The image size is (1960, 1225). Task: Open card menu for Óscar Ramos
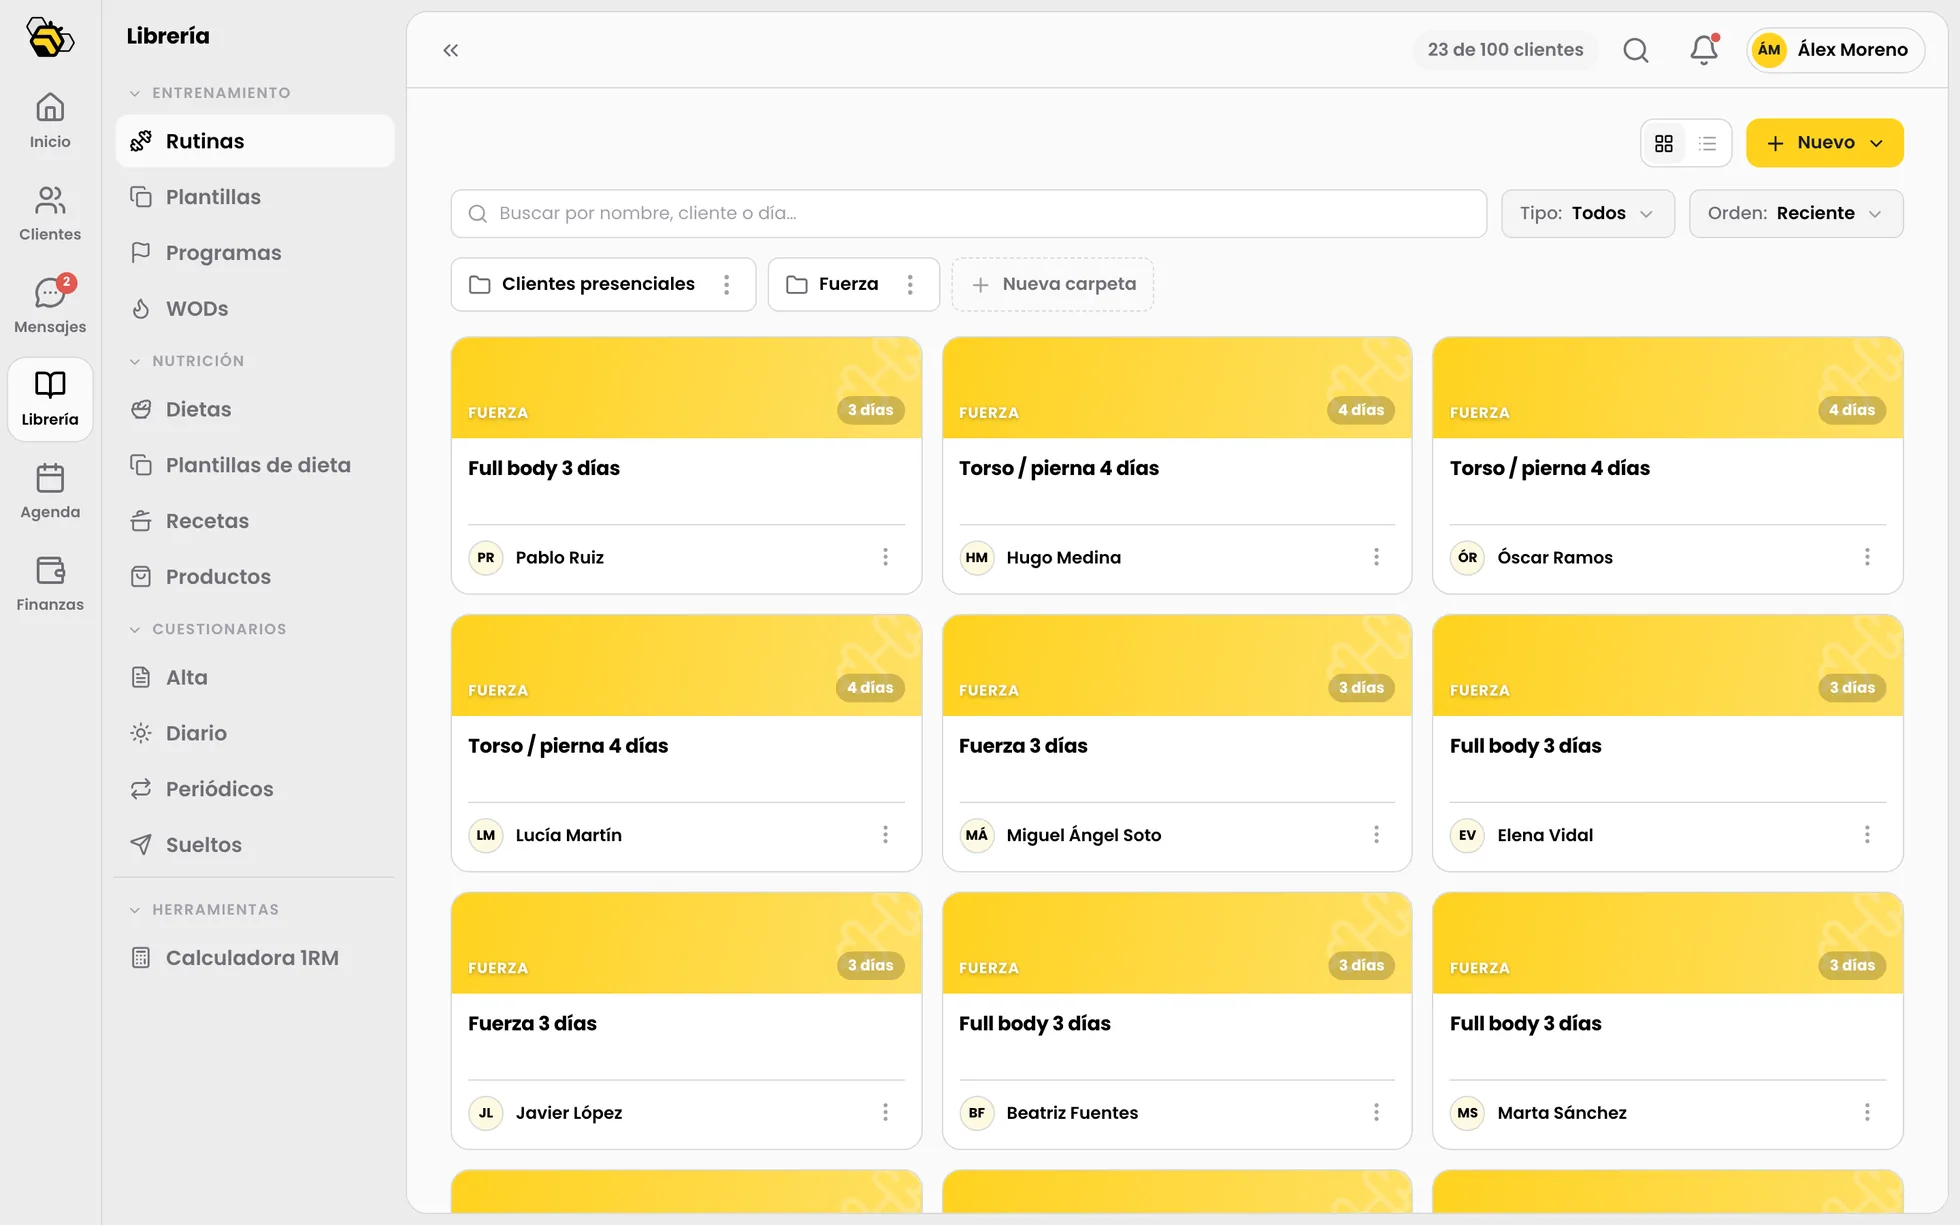1867,557
